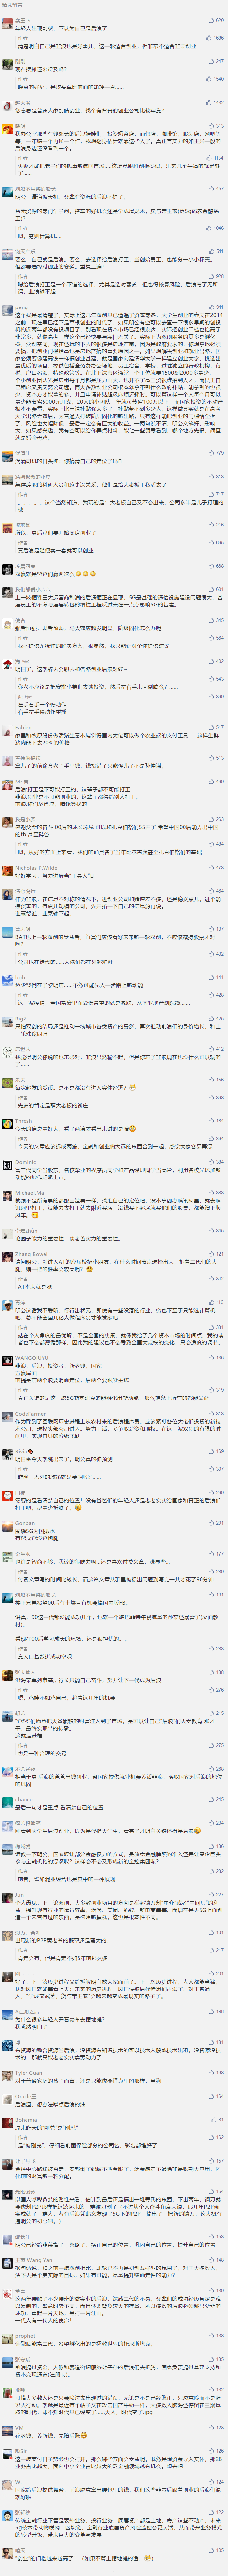The image size is (228, 2576).
Task: Select the 精选留言 header at top
Action: click(12, 4)
